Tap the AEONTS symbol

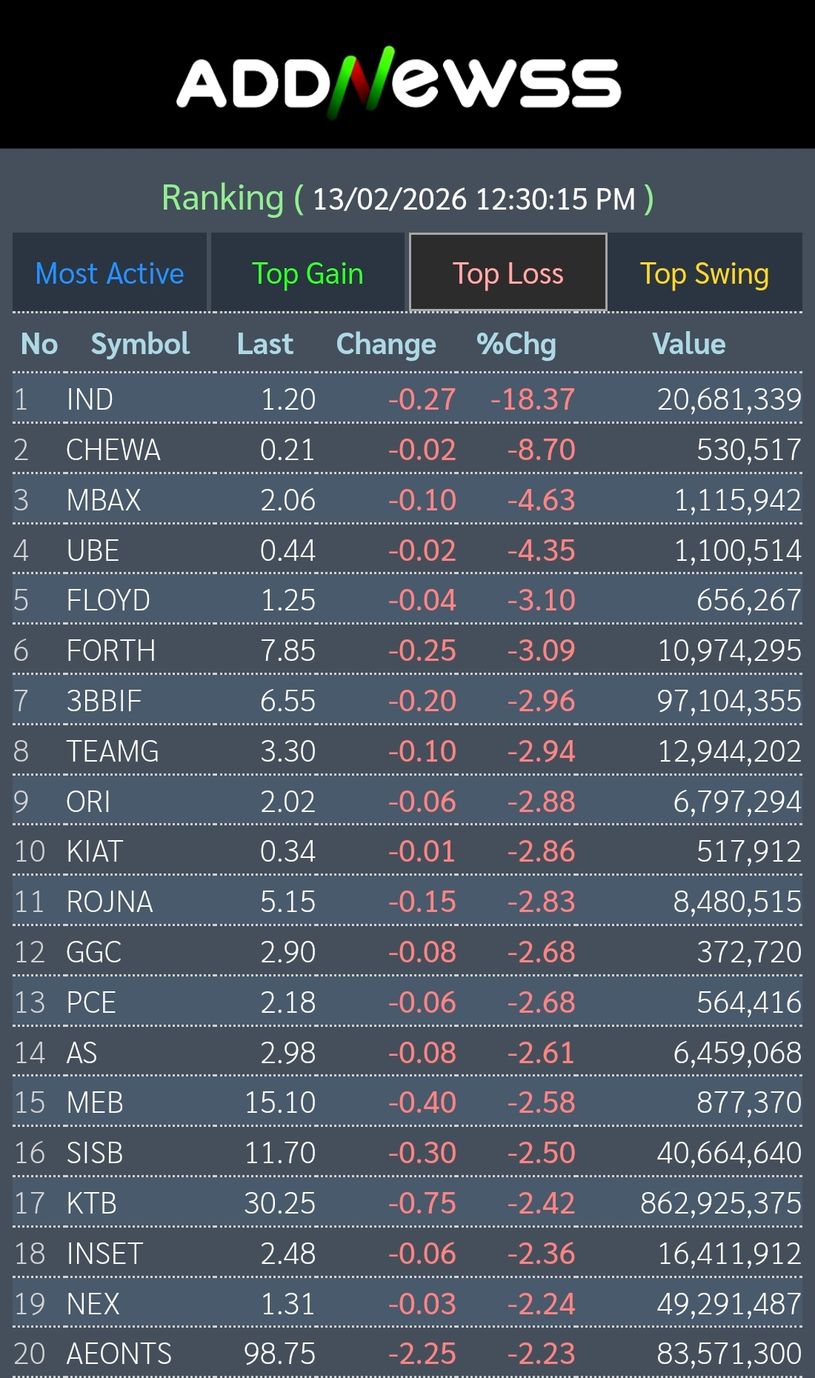click(x=119, y=1354)
